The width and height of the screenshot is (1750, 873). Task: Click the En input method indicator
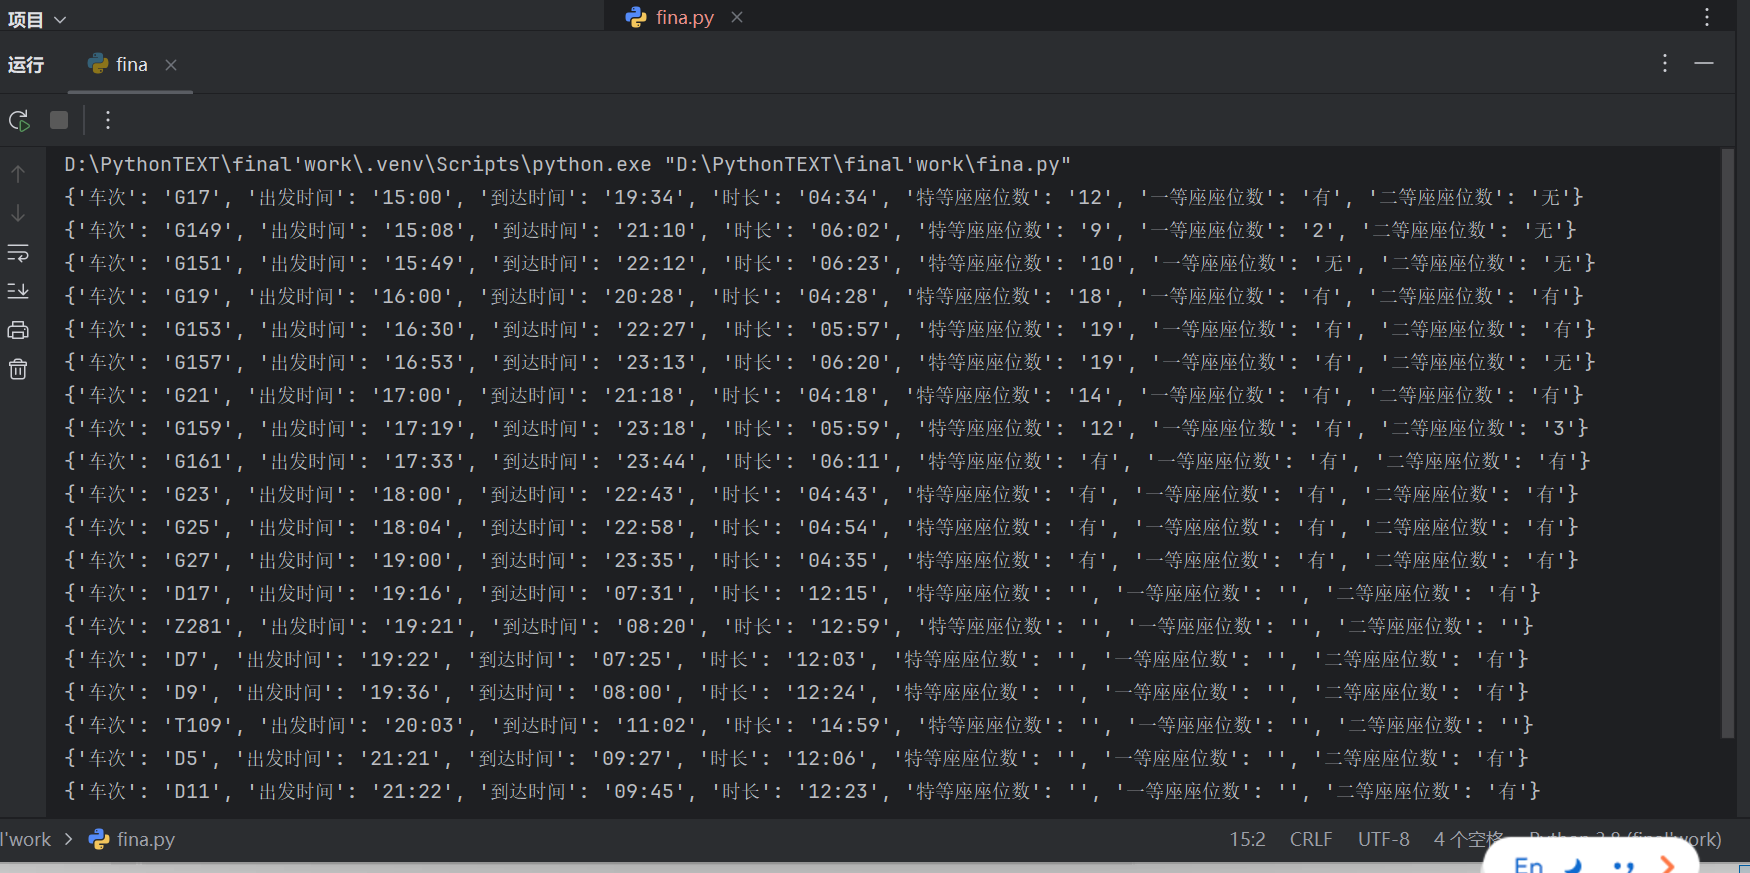(x=1528, y=864)
